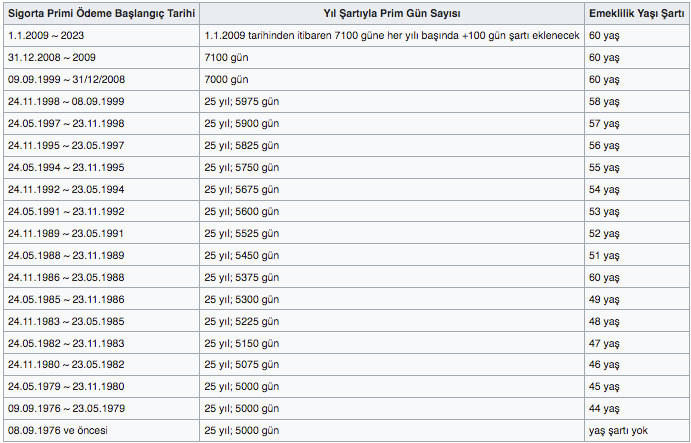Select the '24.11.1980 ~ 23.05.1982' date cell
Image resolution: width=691 pixels, height=443 pixels.
(x=101, y=365)
